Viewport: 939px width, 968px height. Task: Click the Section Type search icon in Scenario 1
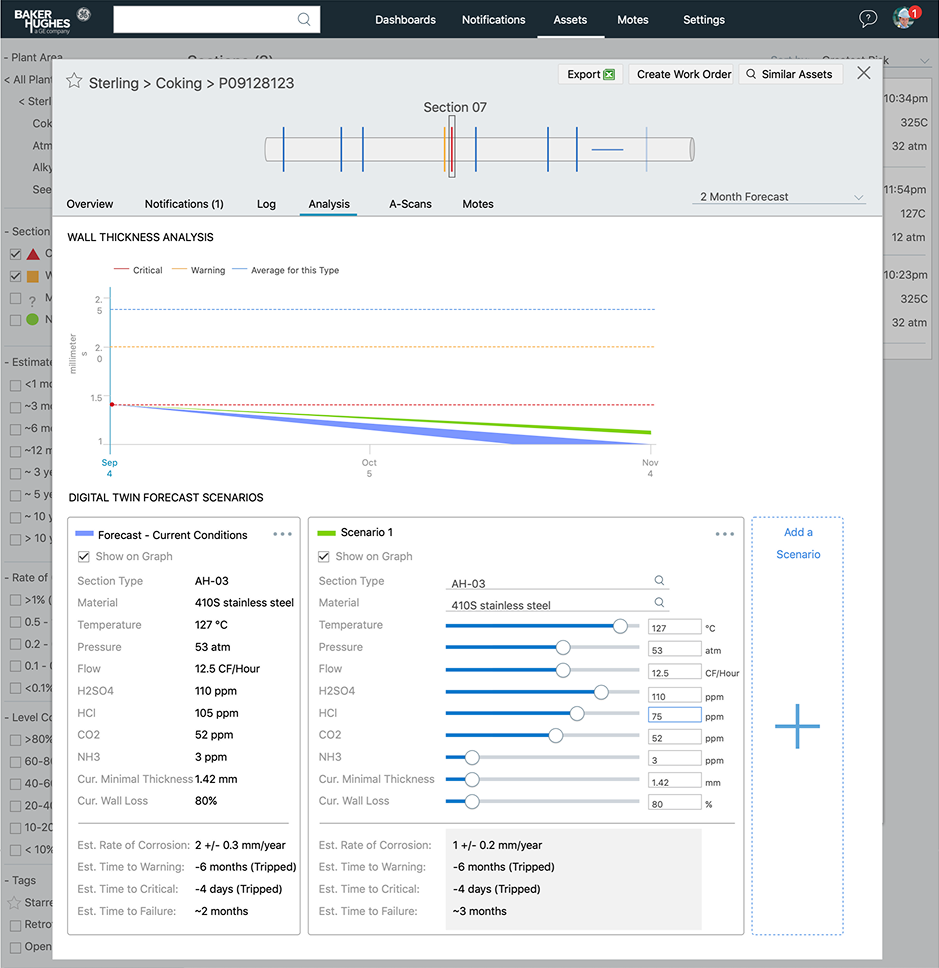point(659,580)
